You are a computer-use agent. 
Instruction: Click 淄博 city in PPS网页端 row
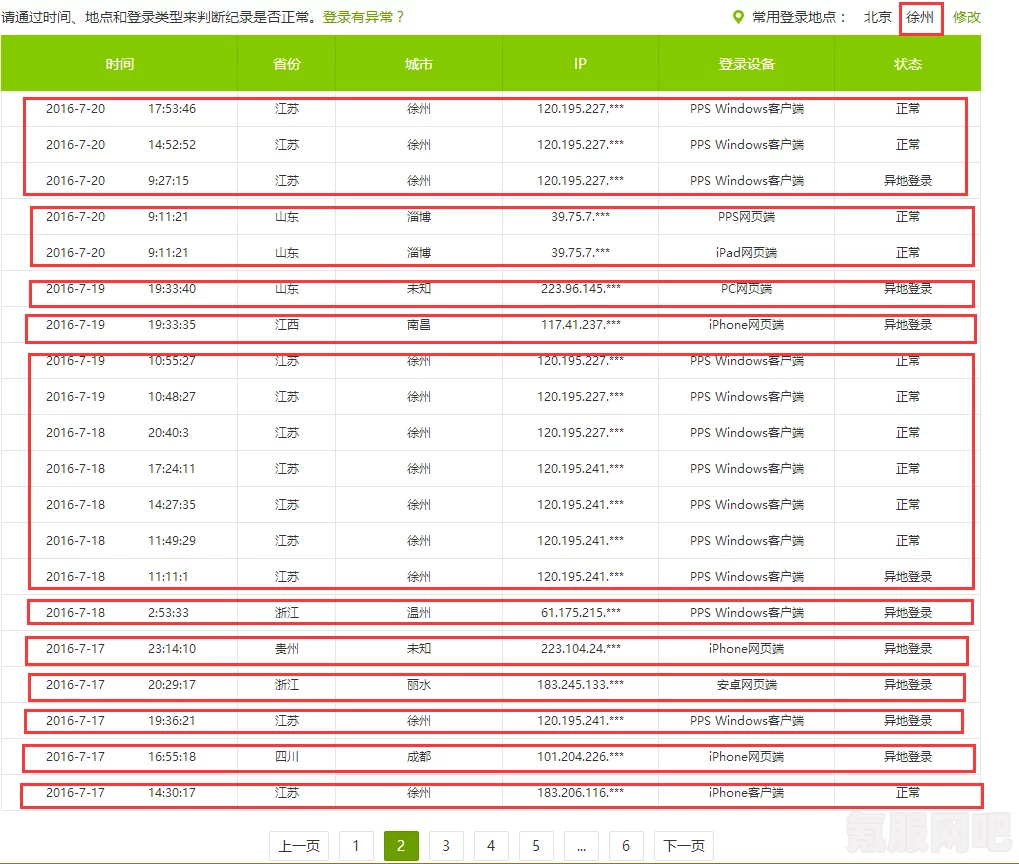point(419,216)
